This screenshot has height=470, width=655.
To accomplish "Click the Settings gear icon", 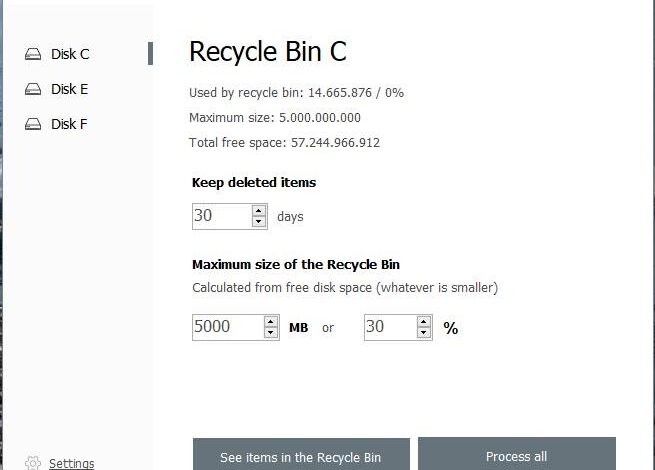I will pyautogui.click(x=33, y=463).
